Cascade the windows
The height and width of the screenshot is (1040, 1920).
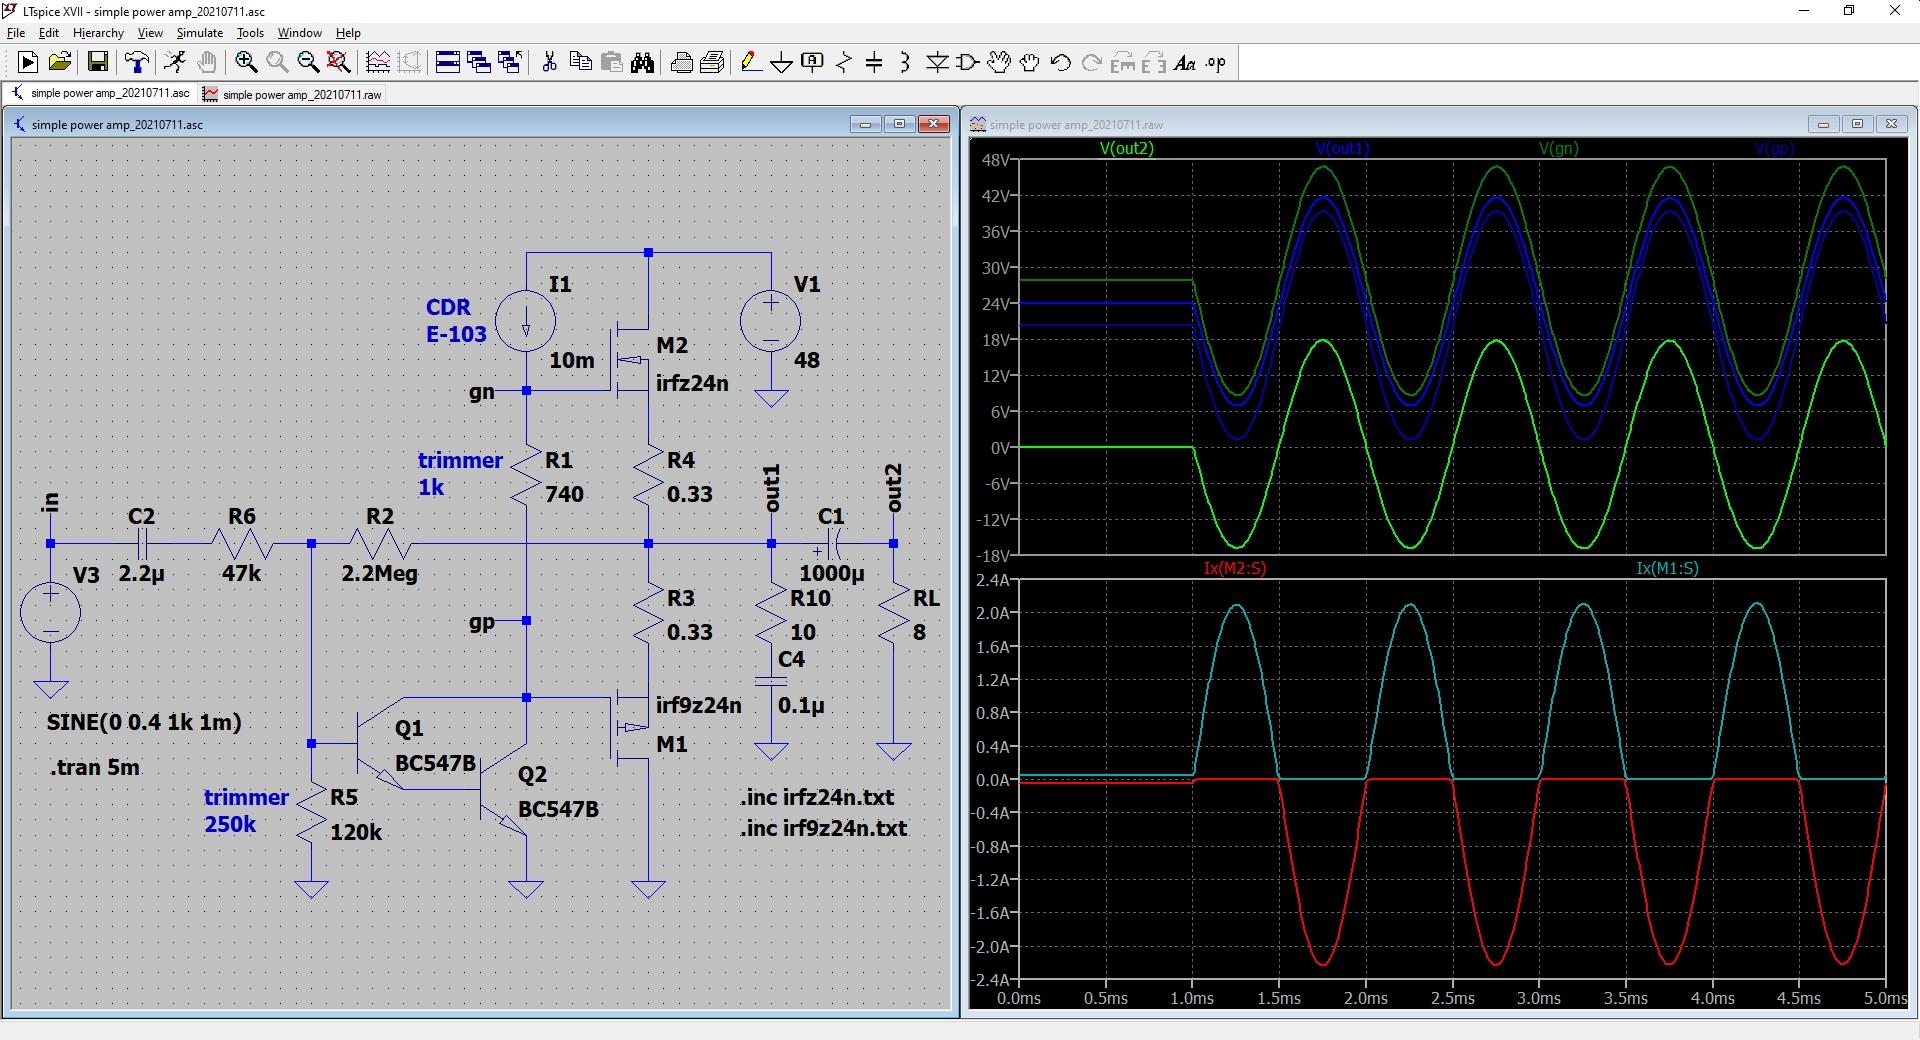point(479,63)
